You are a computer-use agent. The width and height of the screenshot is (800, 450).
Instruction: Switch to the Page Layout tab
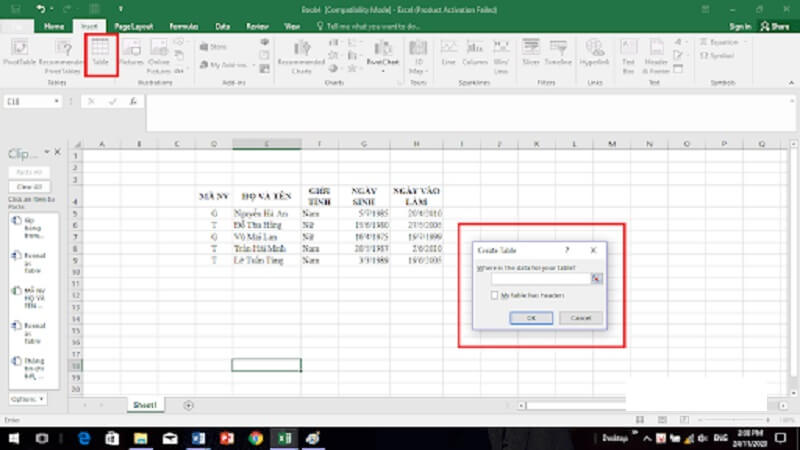(x=133, y=26)
